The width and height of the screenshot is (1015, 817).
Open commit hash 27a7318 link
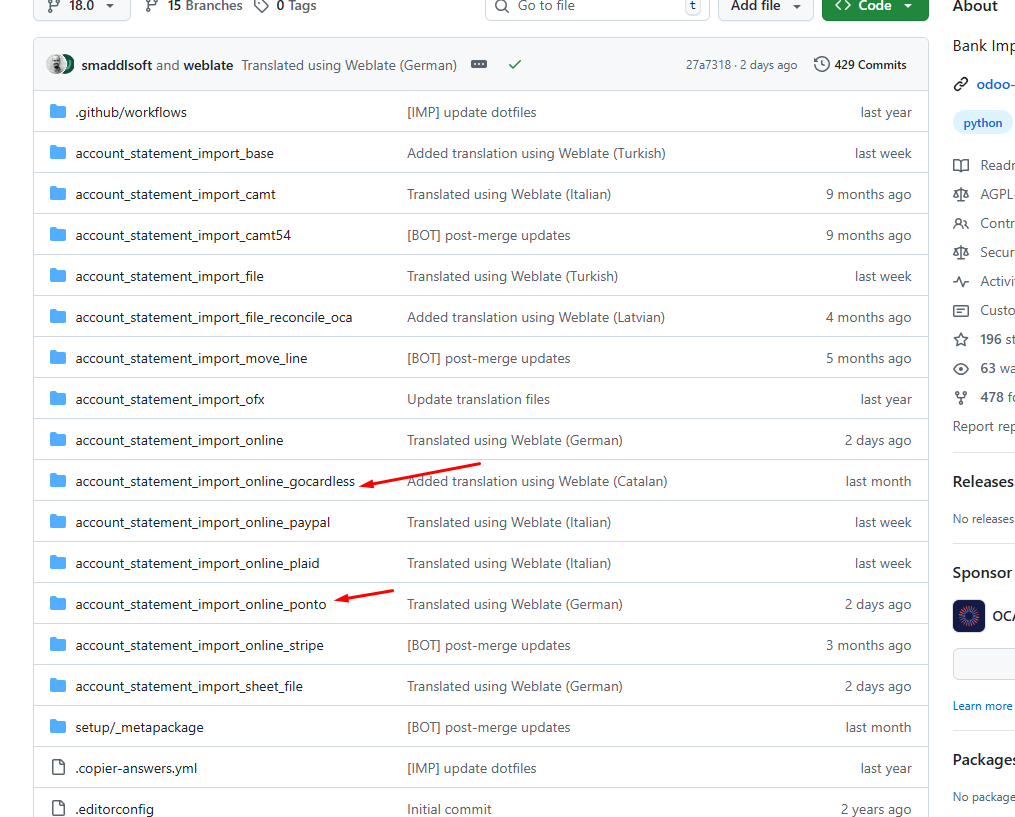coord(708,65)
